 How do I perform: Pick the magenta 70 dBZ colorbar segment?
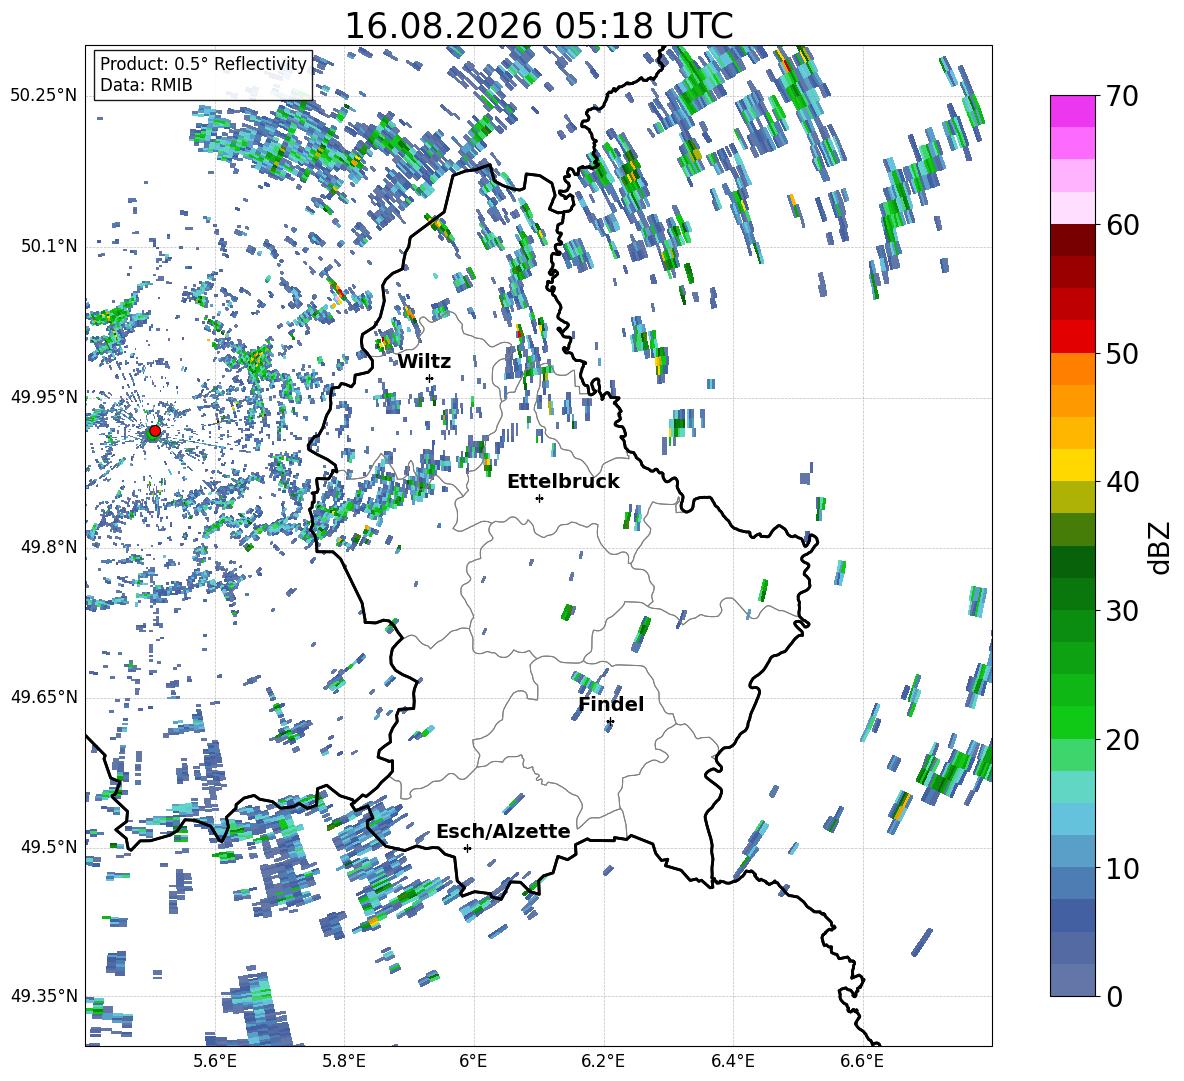coord(1072,111)
